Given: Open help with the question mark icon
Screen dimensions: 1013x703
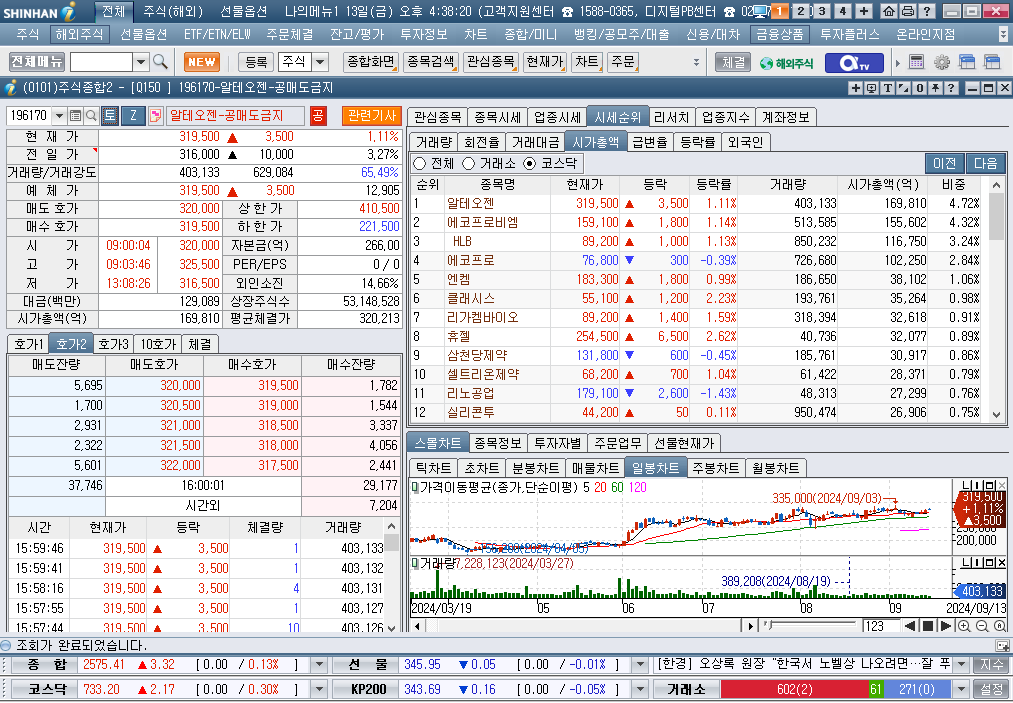Looking at the screenshot, I should coord(926,11).
